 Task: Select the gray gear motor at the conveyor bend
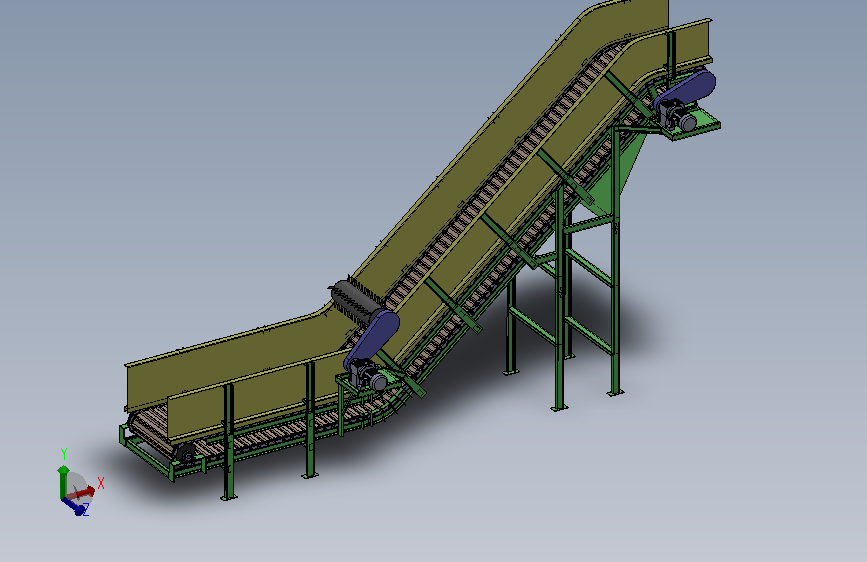[x=369, y=377]
